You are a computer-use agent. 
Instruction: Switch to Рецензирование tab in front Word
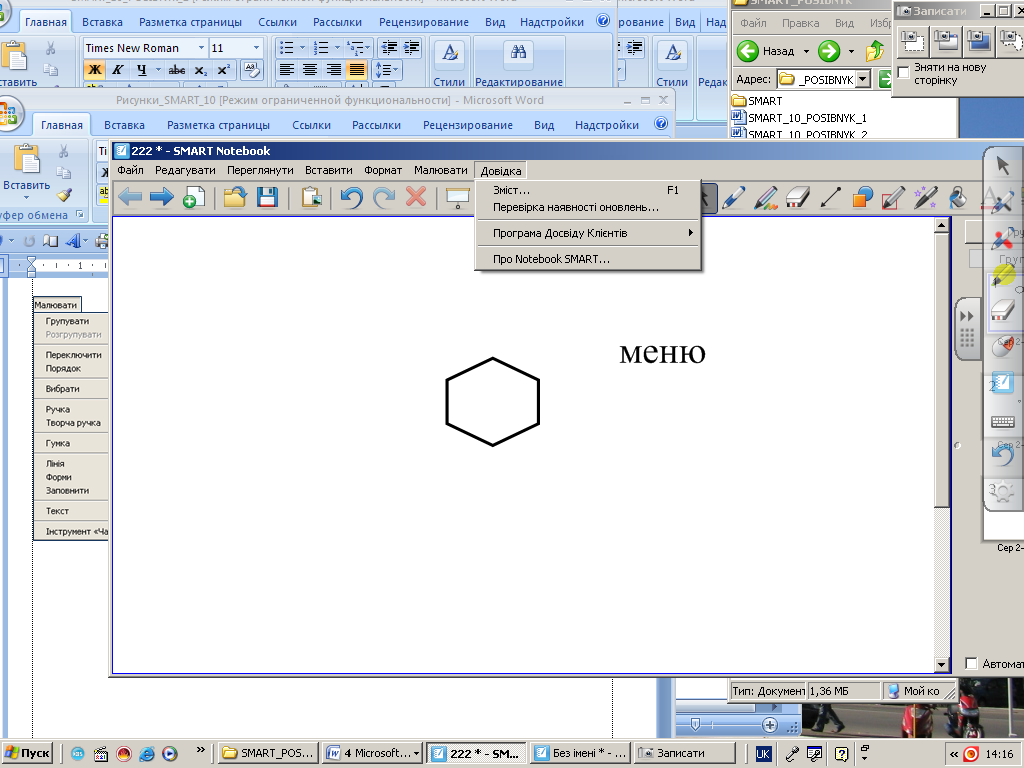pyautogui.click(x=468, y=125)
